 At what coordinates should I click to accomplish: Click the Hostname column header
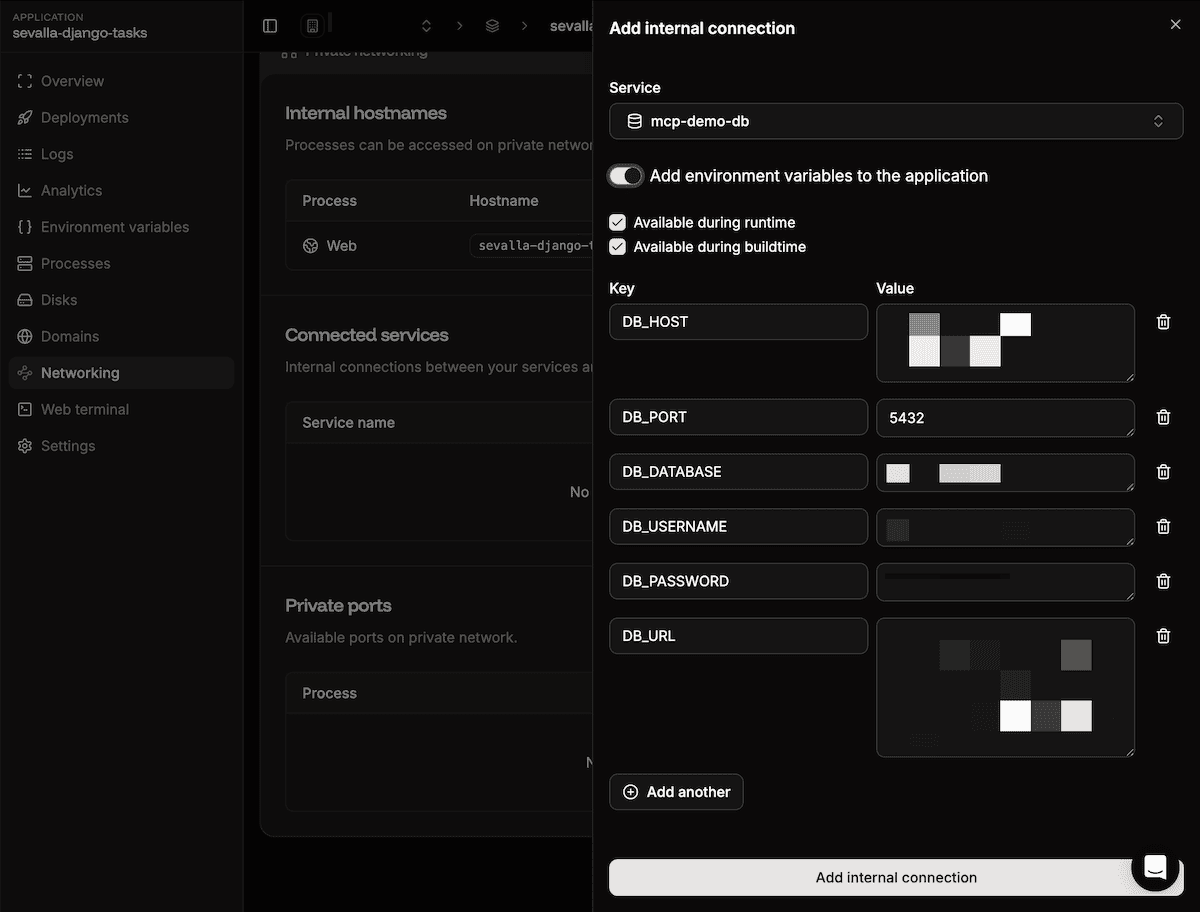pos(504,201)
